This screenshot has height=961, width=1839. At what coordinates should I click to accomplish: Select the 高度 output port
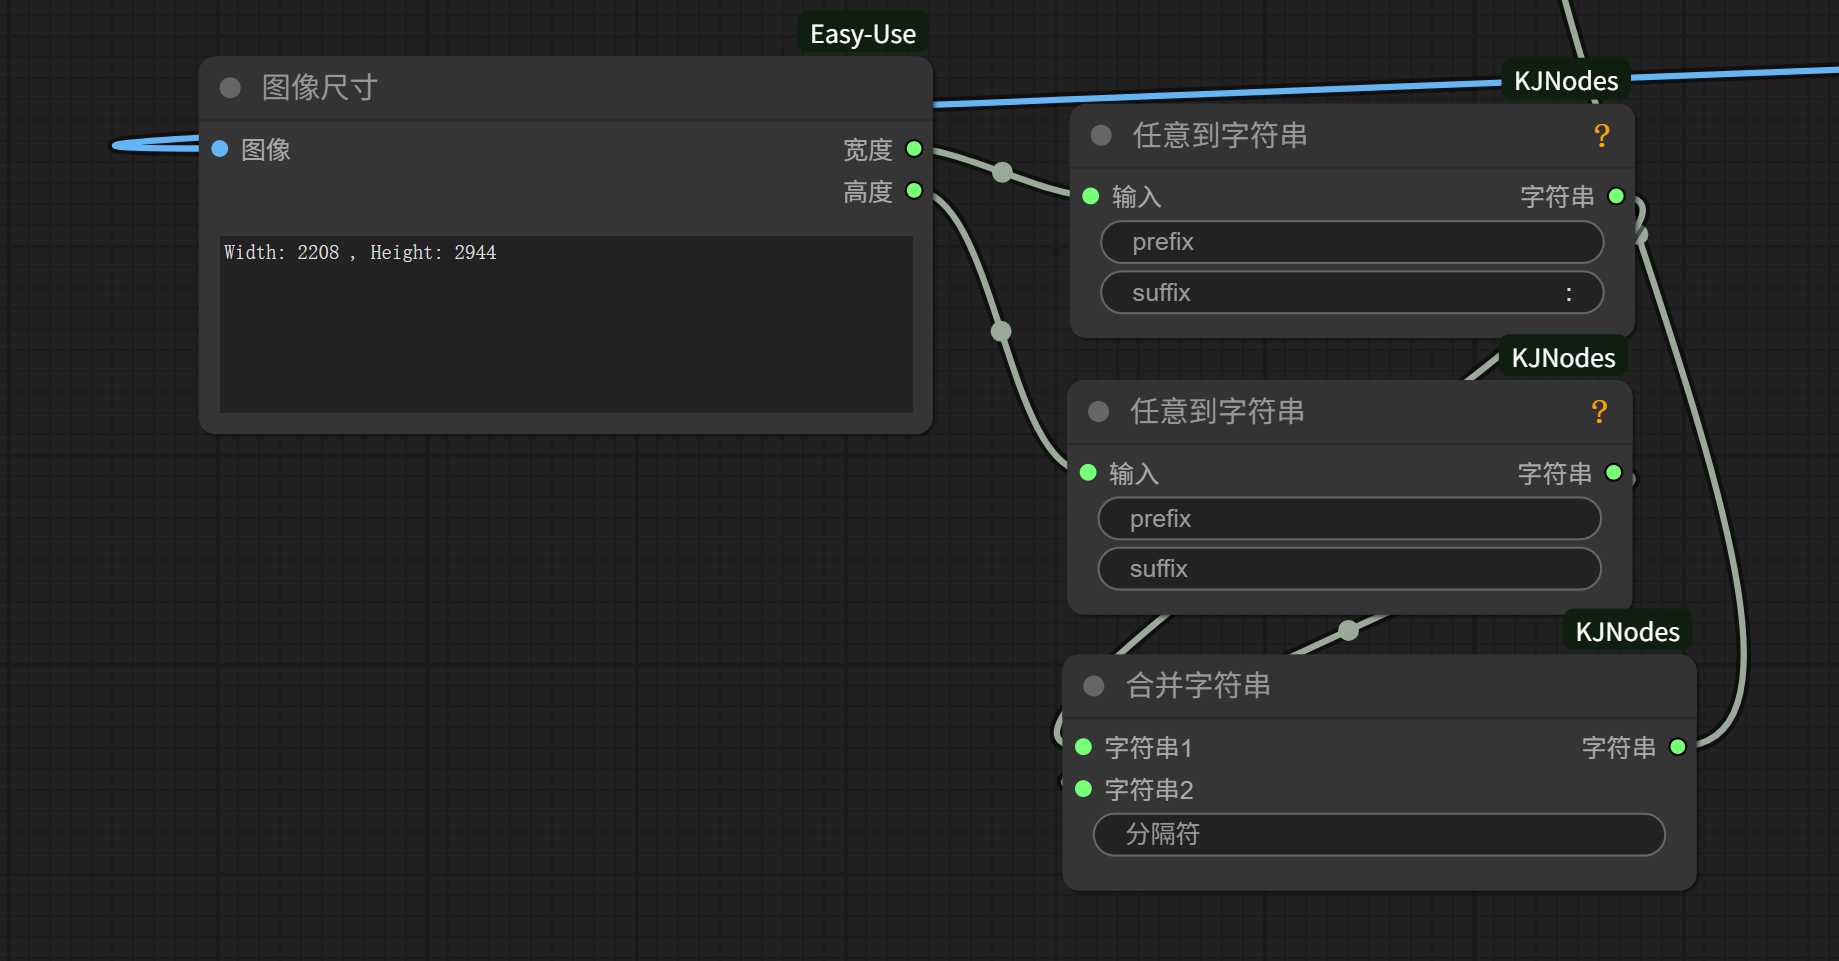(x=913, y=191)
